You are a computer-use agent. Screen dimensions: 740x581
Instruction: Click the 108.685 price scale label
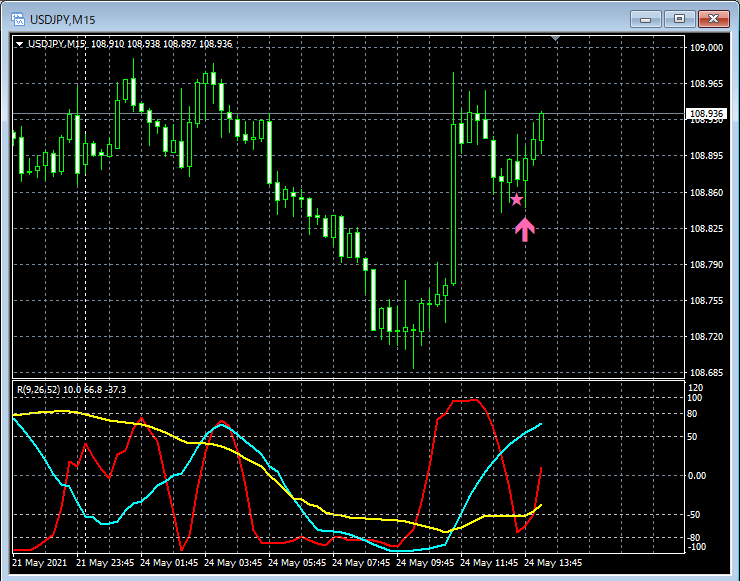tap(706, 373)
